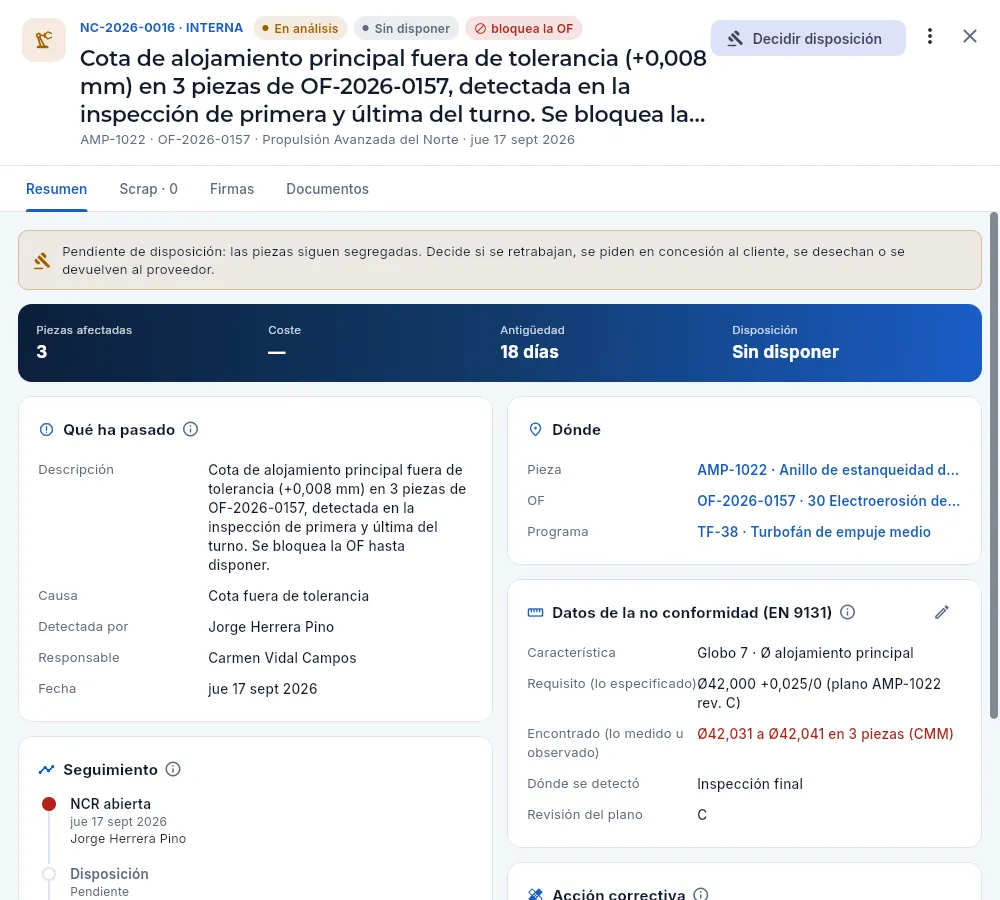Click the Antigüedad 18 días metric
This screenshot has width=1000, height=900.
pyautogui.click(x=529, y=343)
